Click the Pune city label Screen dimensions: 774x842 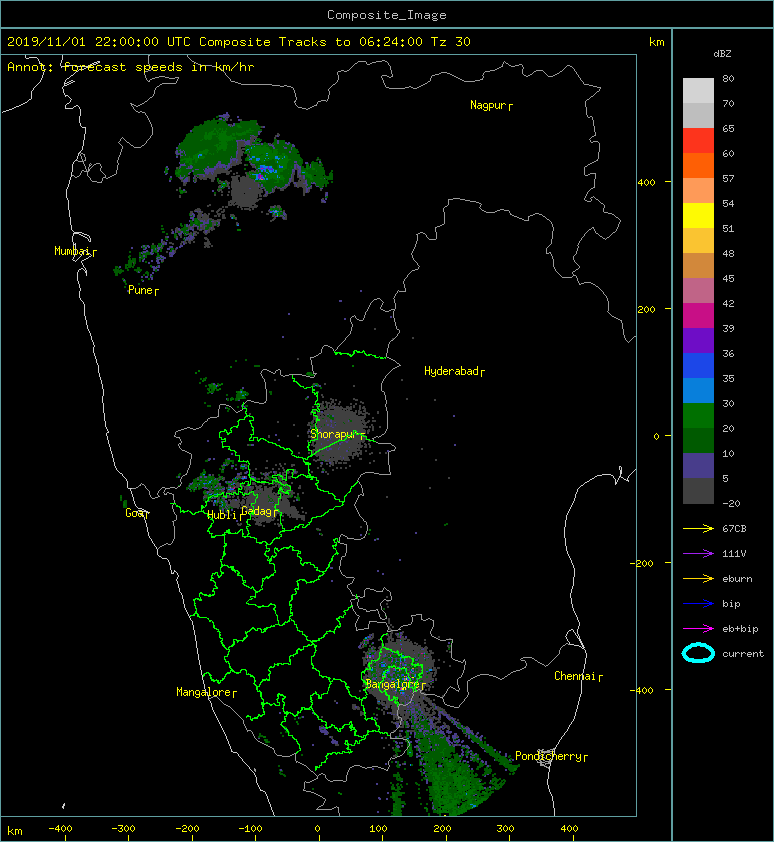pyautogui.click(x=143, y=290)
